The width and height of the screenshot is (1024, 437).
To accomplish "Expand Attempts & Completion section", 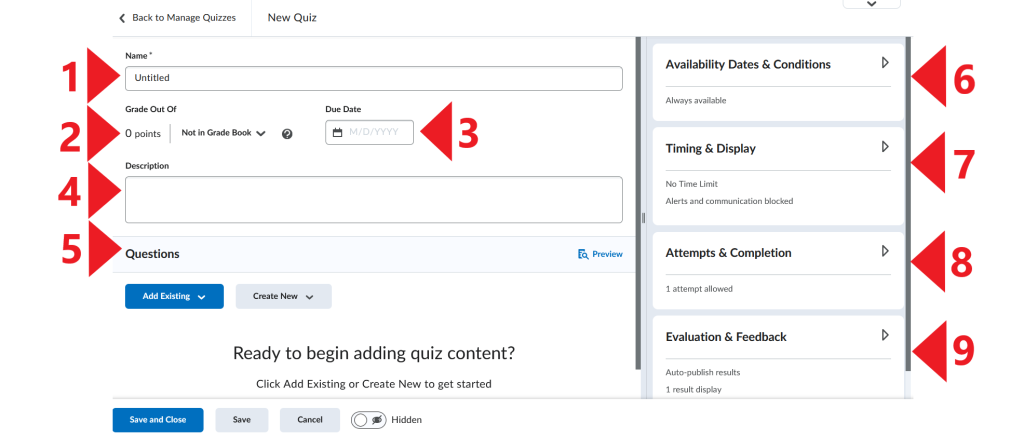I will (885, 251).
